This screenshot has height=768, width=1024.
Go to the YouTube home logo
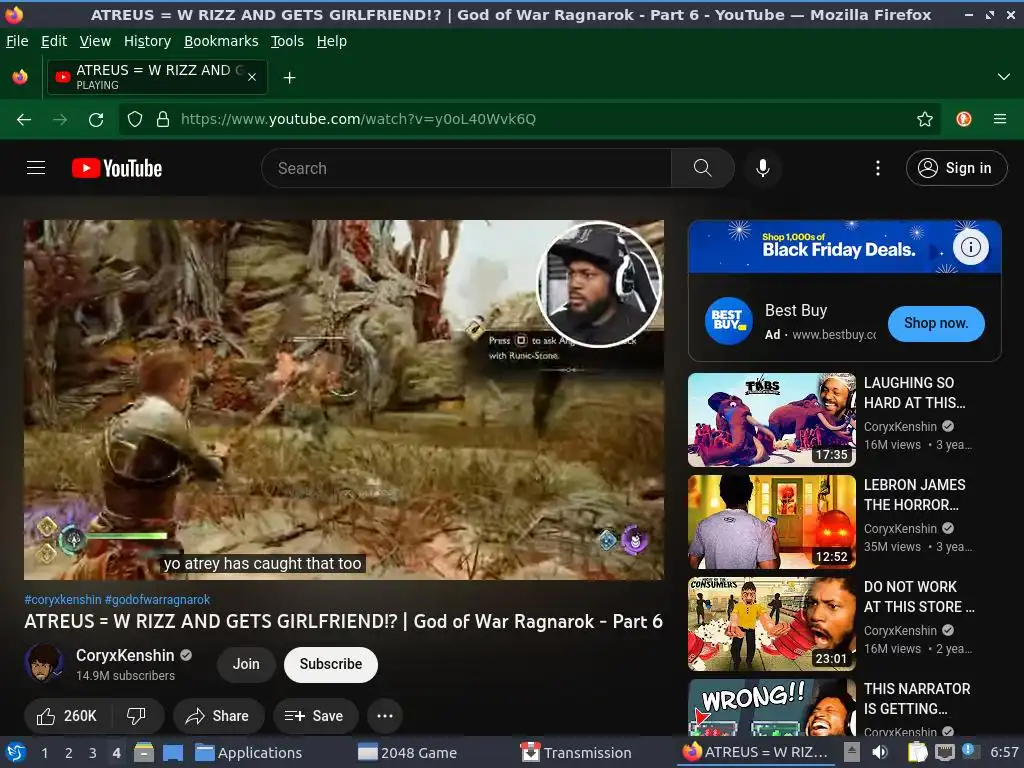tap(117, 168)
